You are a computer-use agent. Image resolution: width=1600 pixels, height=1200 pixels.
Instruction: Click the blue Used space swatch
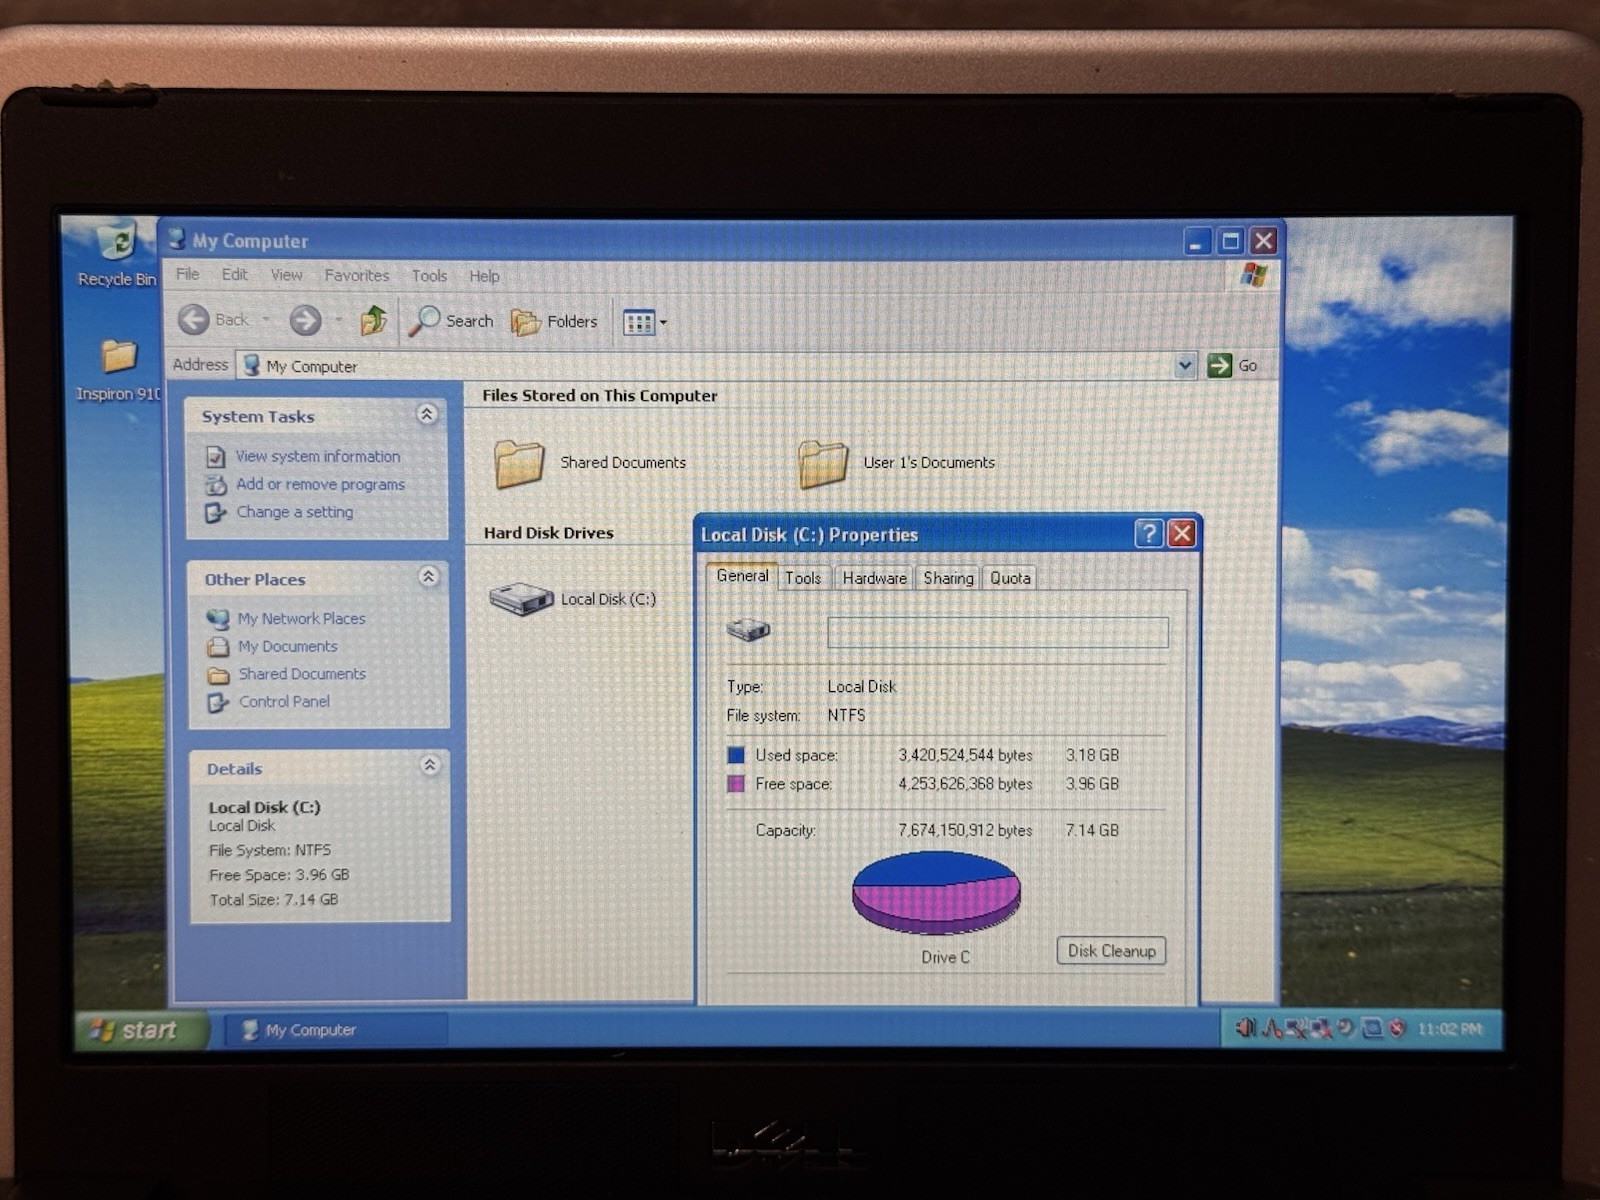[736, 755]
